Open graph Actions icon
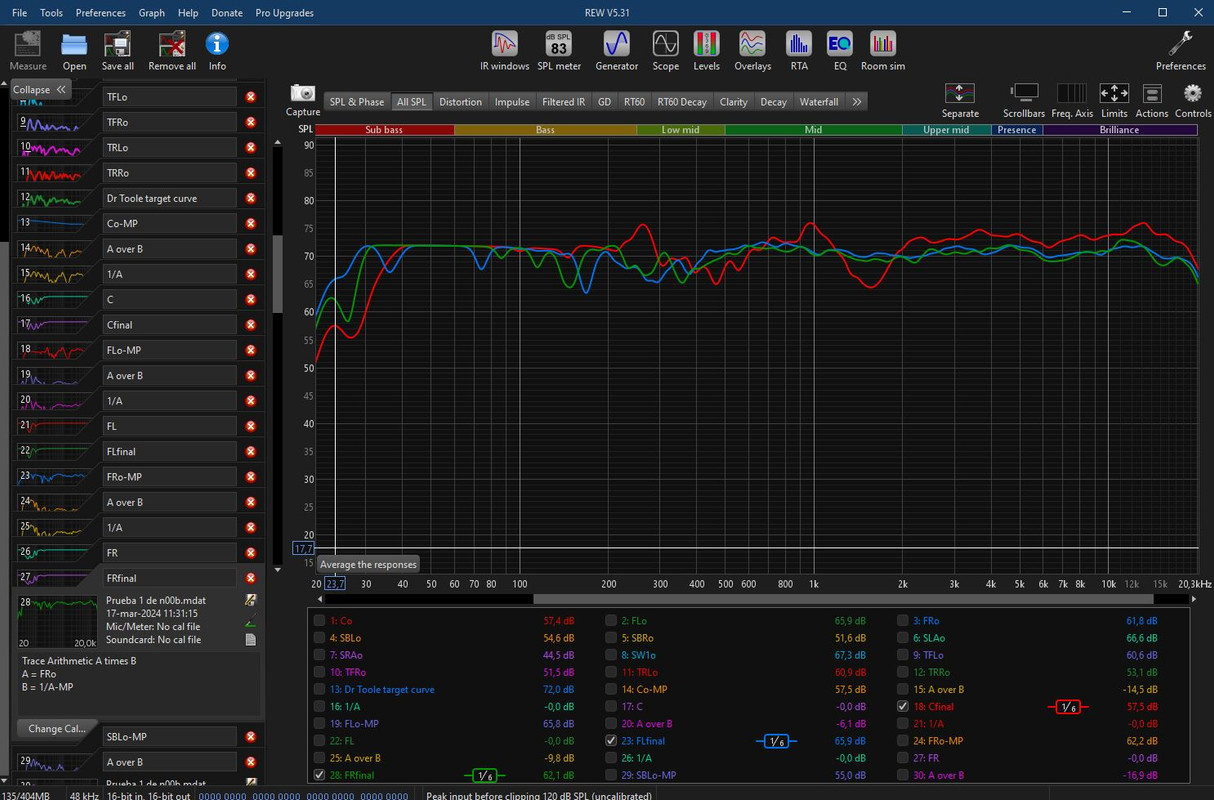This screenshot has width=1214, height=800. pos(1152,100)
